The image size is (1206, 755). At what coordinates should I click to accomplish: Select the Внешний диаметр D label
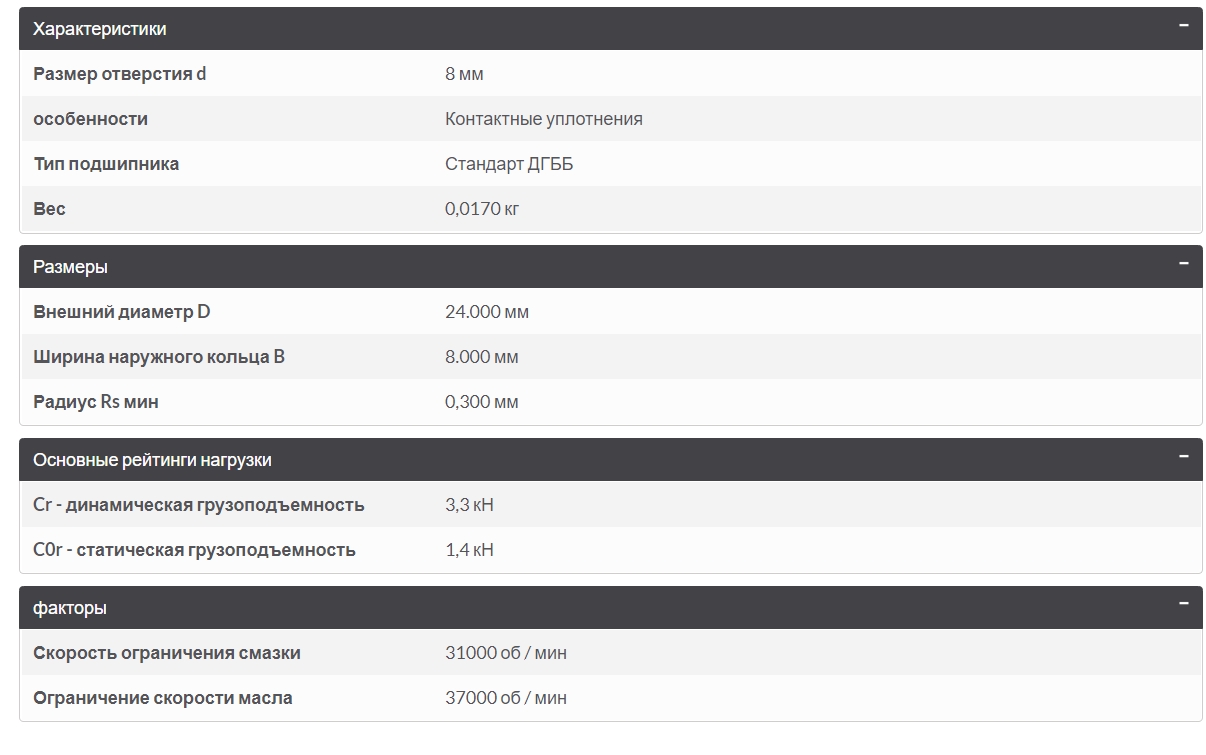tap(122, 312)
